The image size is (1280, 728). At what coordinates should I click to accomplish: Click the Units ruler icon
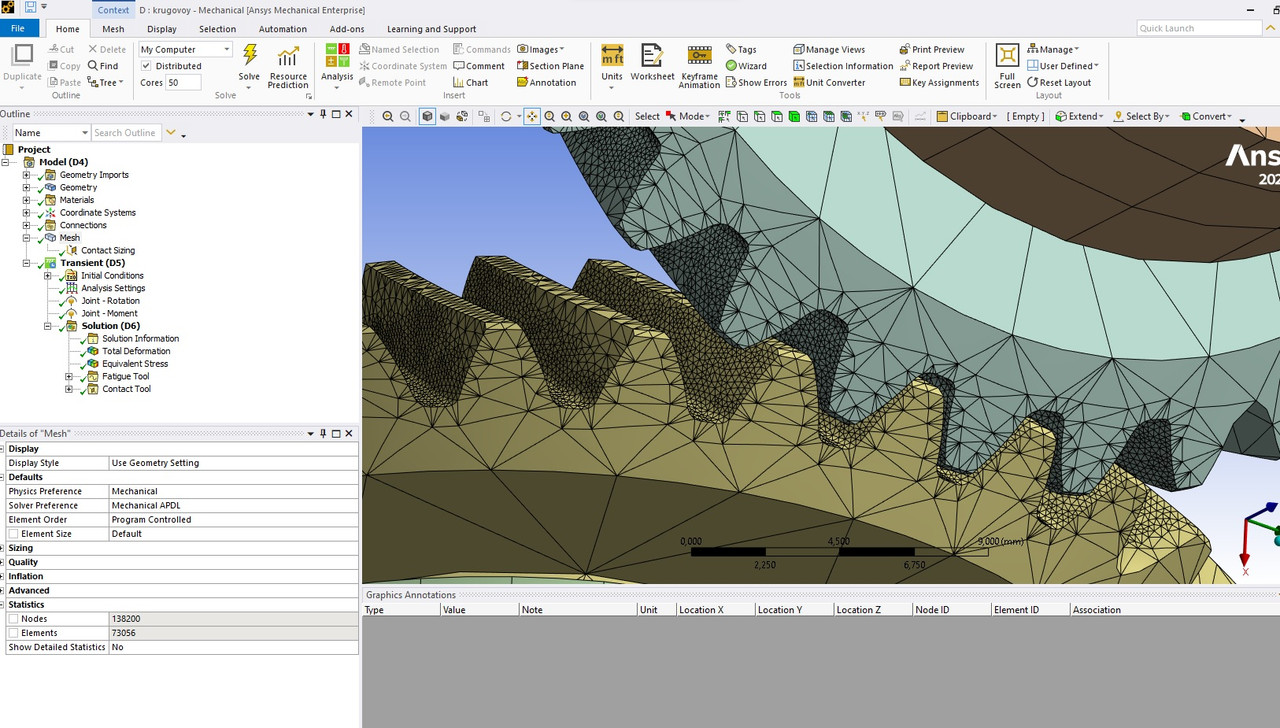pos(612,56)
